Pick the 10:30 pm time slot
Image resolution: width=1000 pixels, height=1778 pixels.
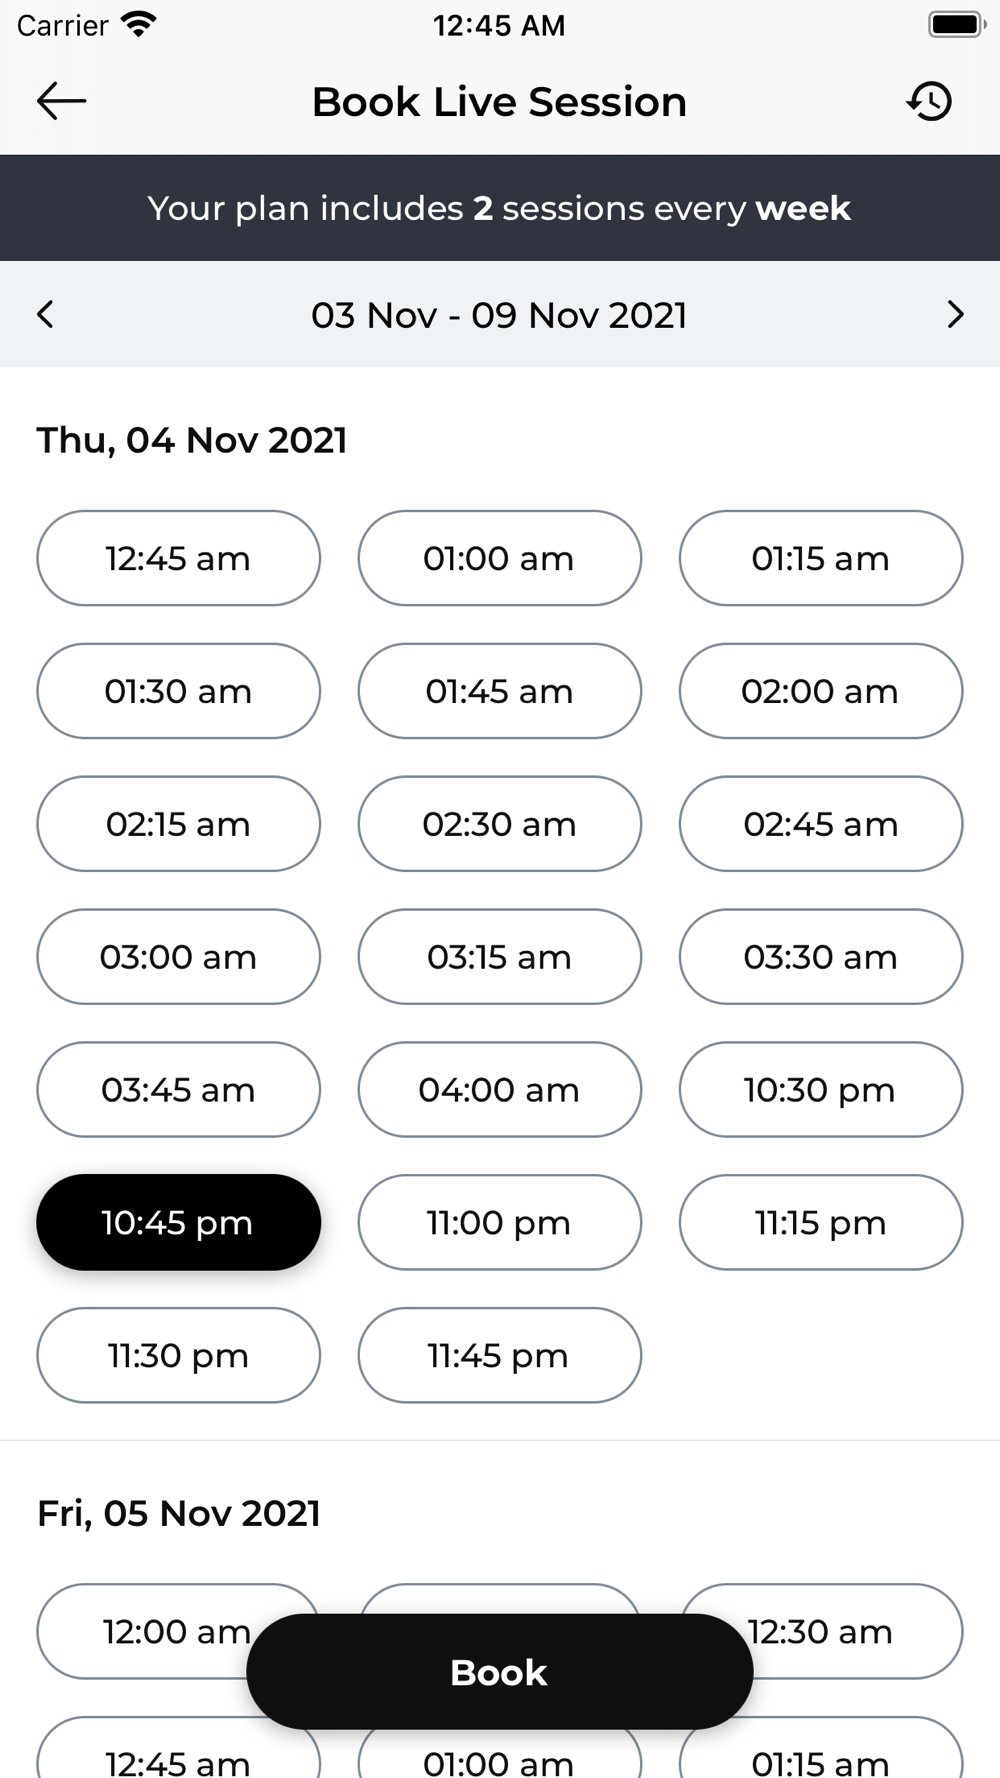pyautogui.click(x=821, y=1089)
